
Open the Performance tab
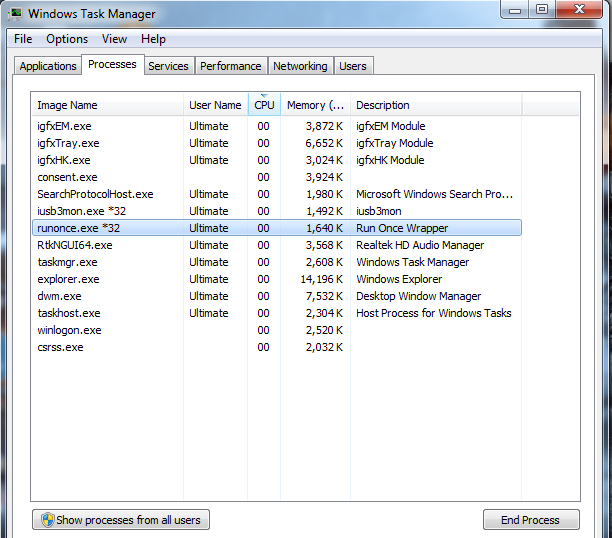tap(231, 66)
